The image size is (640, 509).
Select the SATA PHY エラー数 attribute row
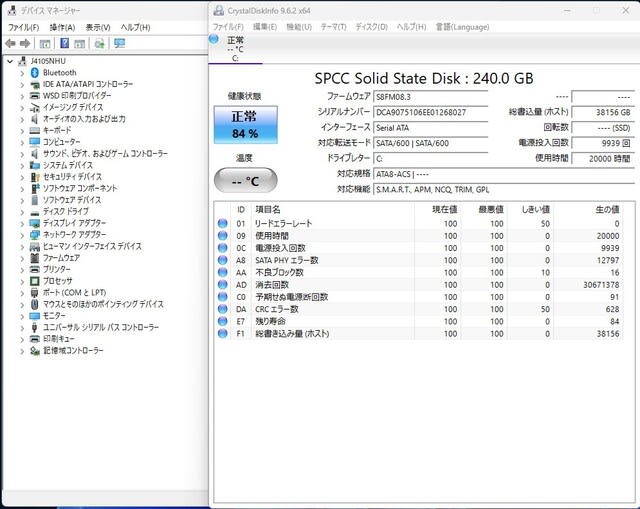[418, 260]
